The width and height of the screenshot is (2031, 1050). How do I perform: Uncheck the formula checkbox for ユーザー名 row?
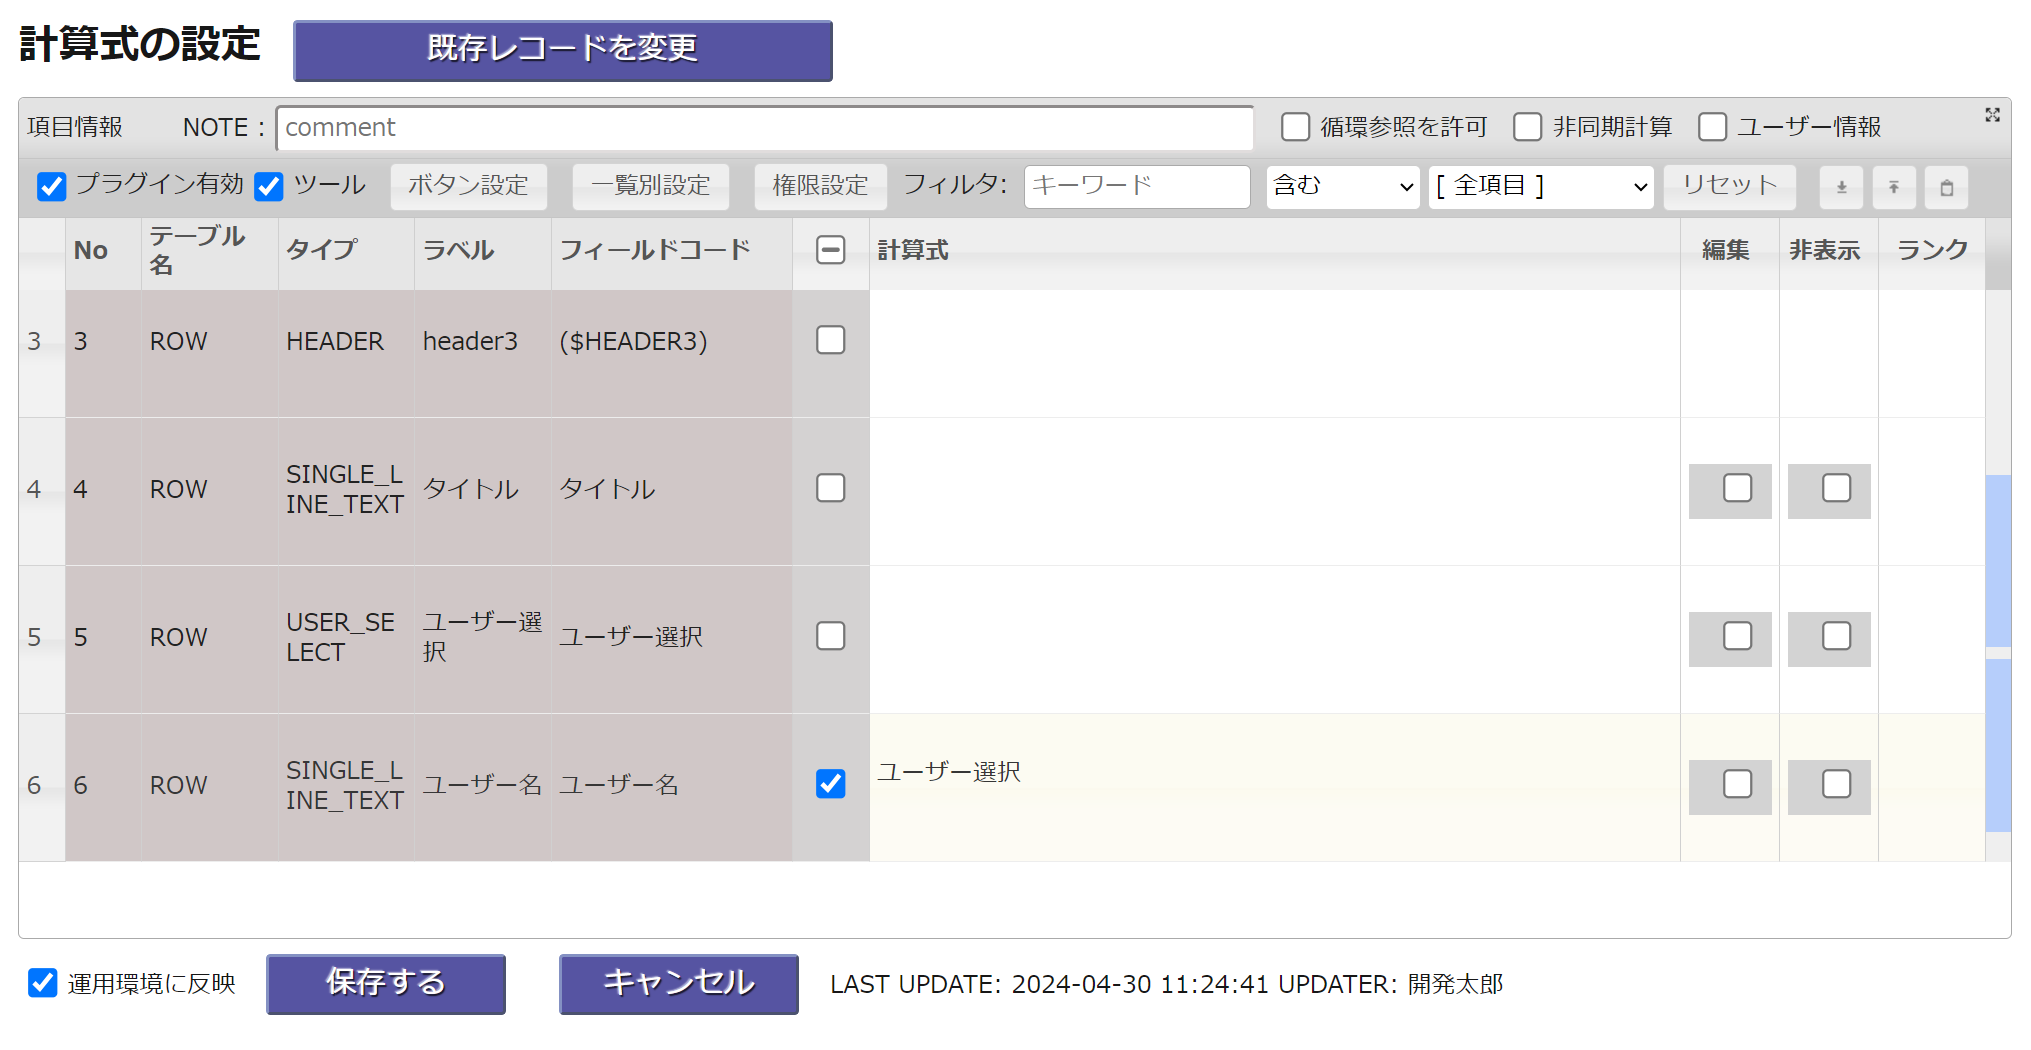[831, 784]
